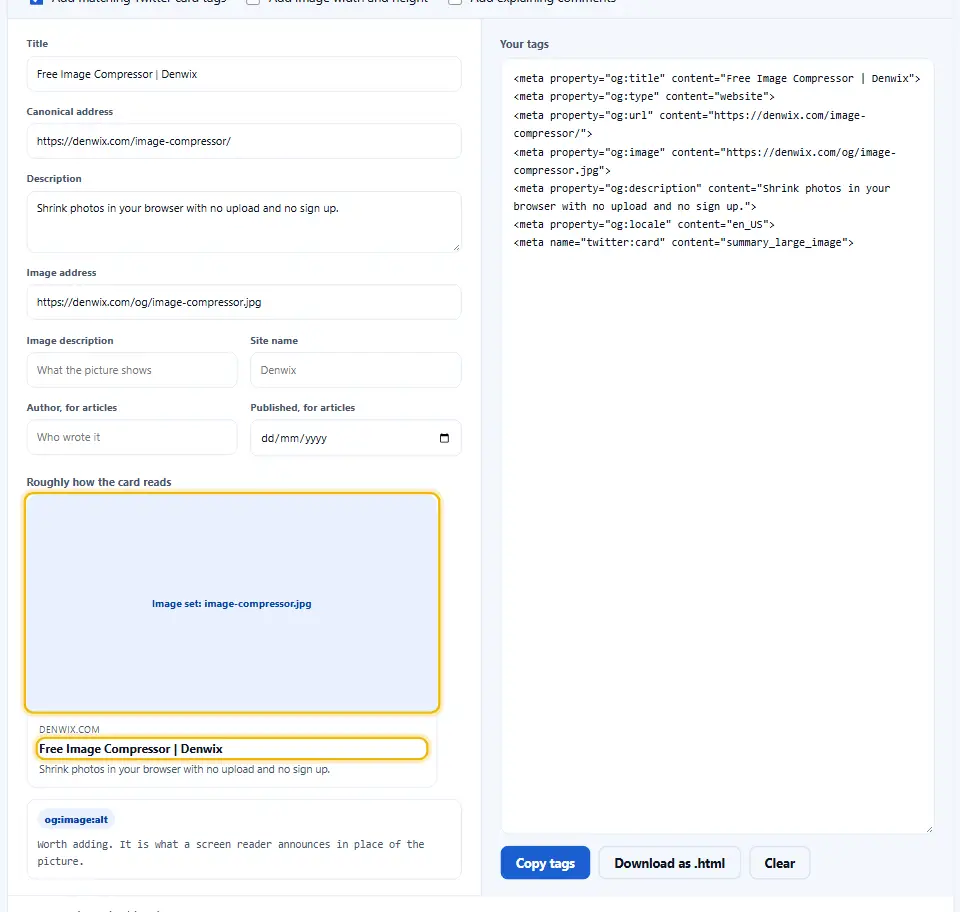Click inside the Description text area

click(x=244, y=222)
